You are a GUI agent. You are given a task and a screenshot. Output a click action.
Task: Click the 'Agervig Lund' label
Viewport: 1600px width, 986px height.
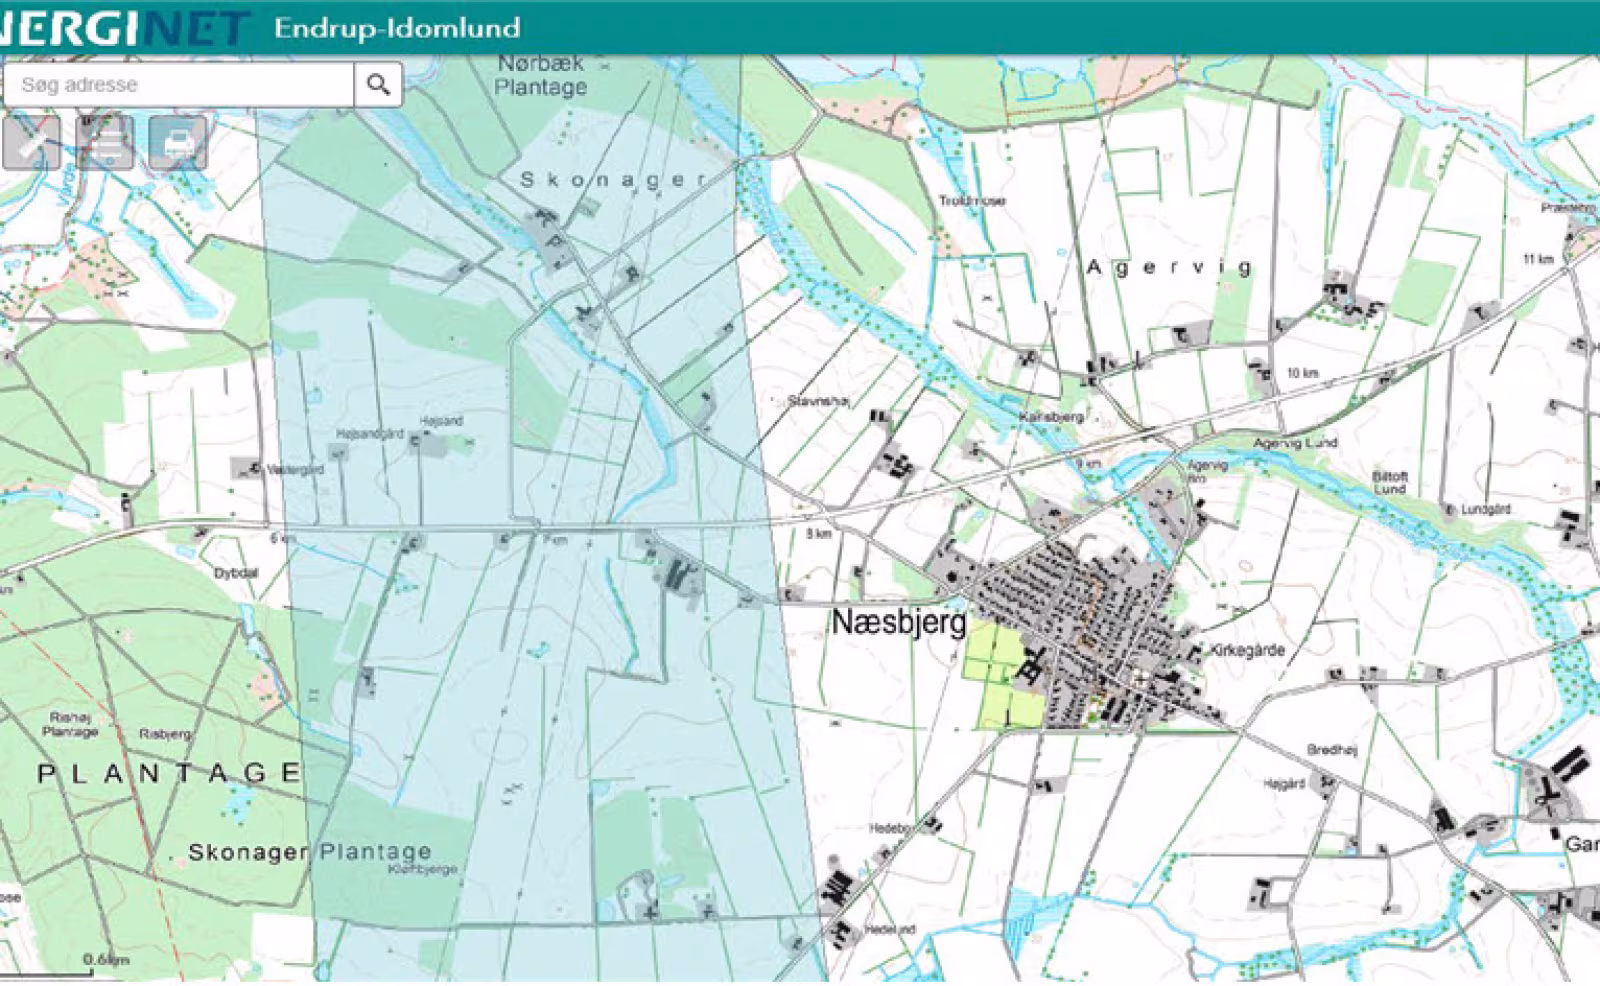(x=1295, y=442)
